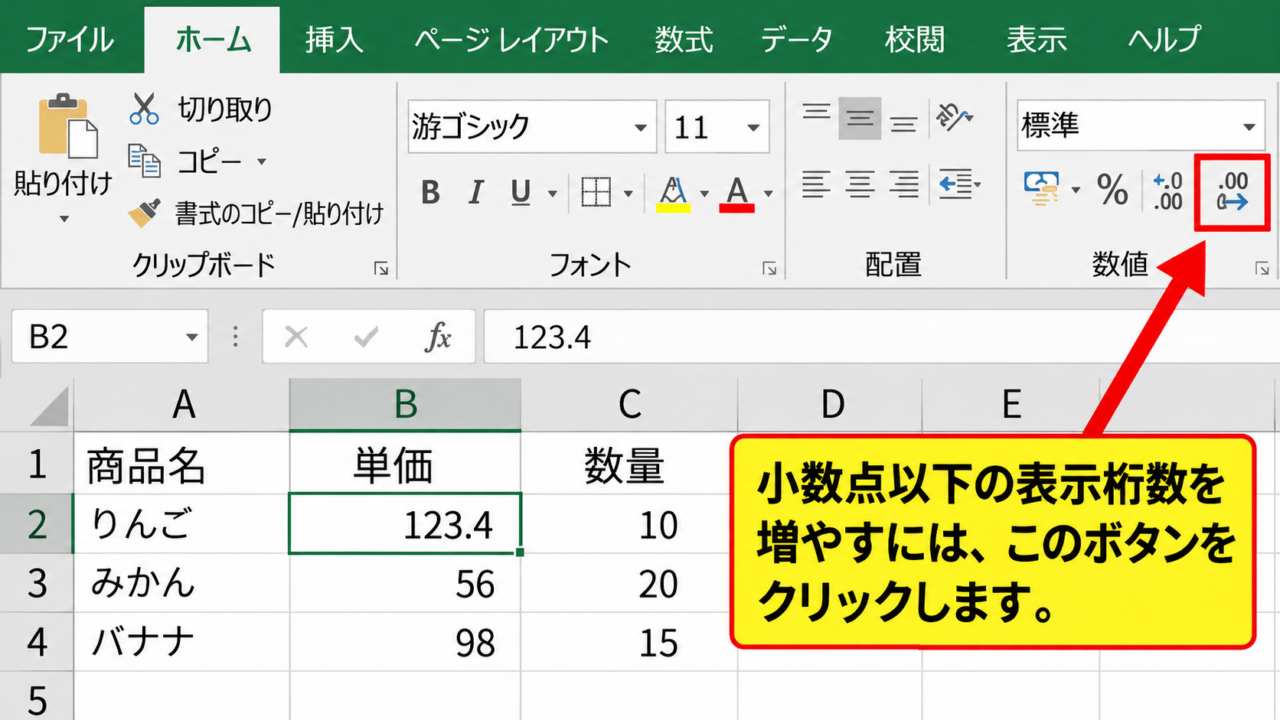Viewport: 1280px width, 720px height.
Task: Open clipboard group dialog launcher
Action: click(380, 268)
